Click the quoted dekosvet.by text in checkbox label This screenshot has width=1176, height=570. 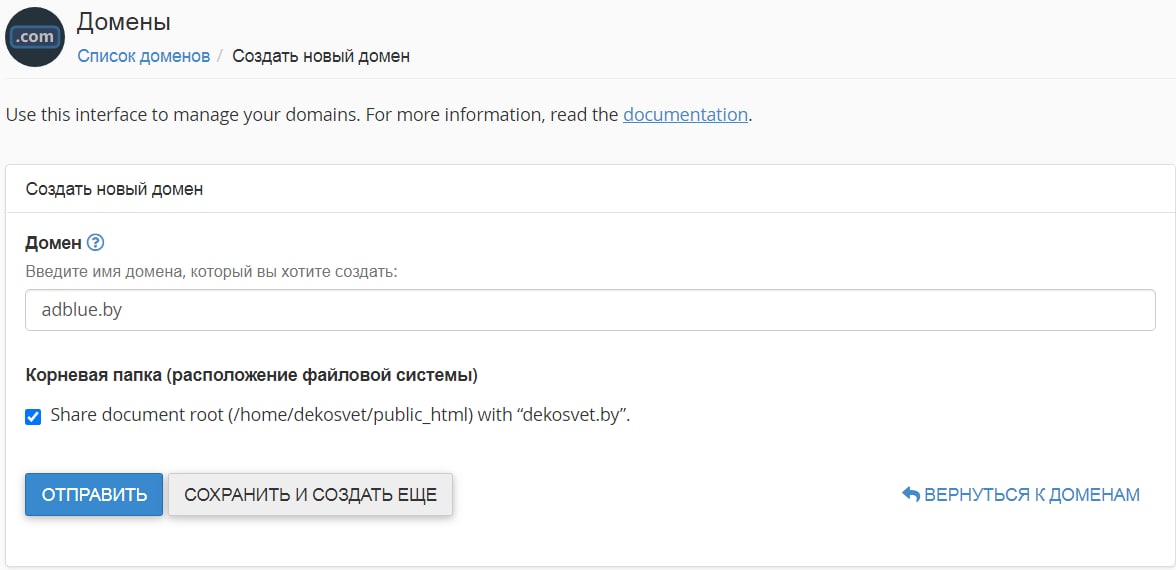click(570, 415)
